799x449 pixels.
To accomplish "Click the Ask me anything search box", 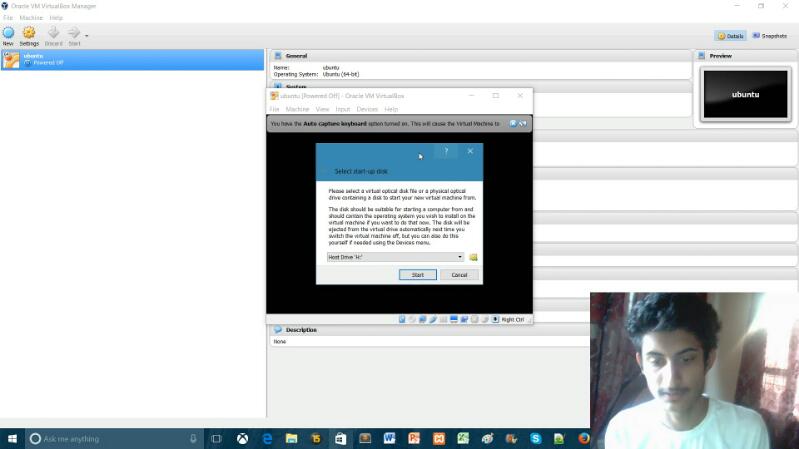I will click(114, 439).
